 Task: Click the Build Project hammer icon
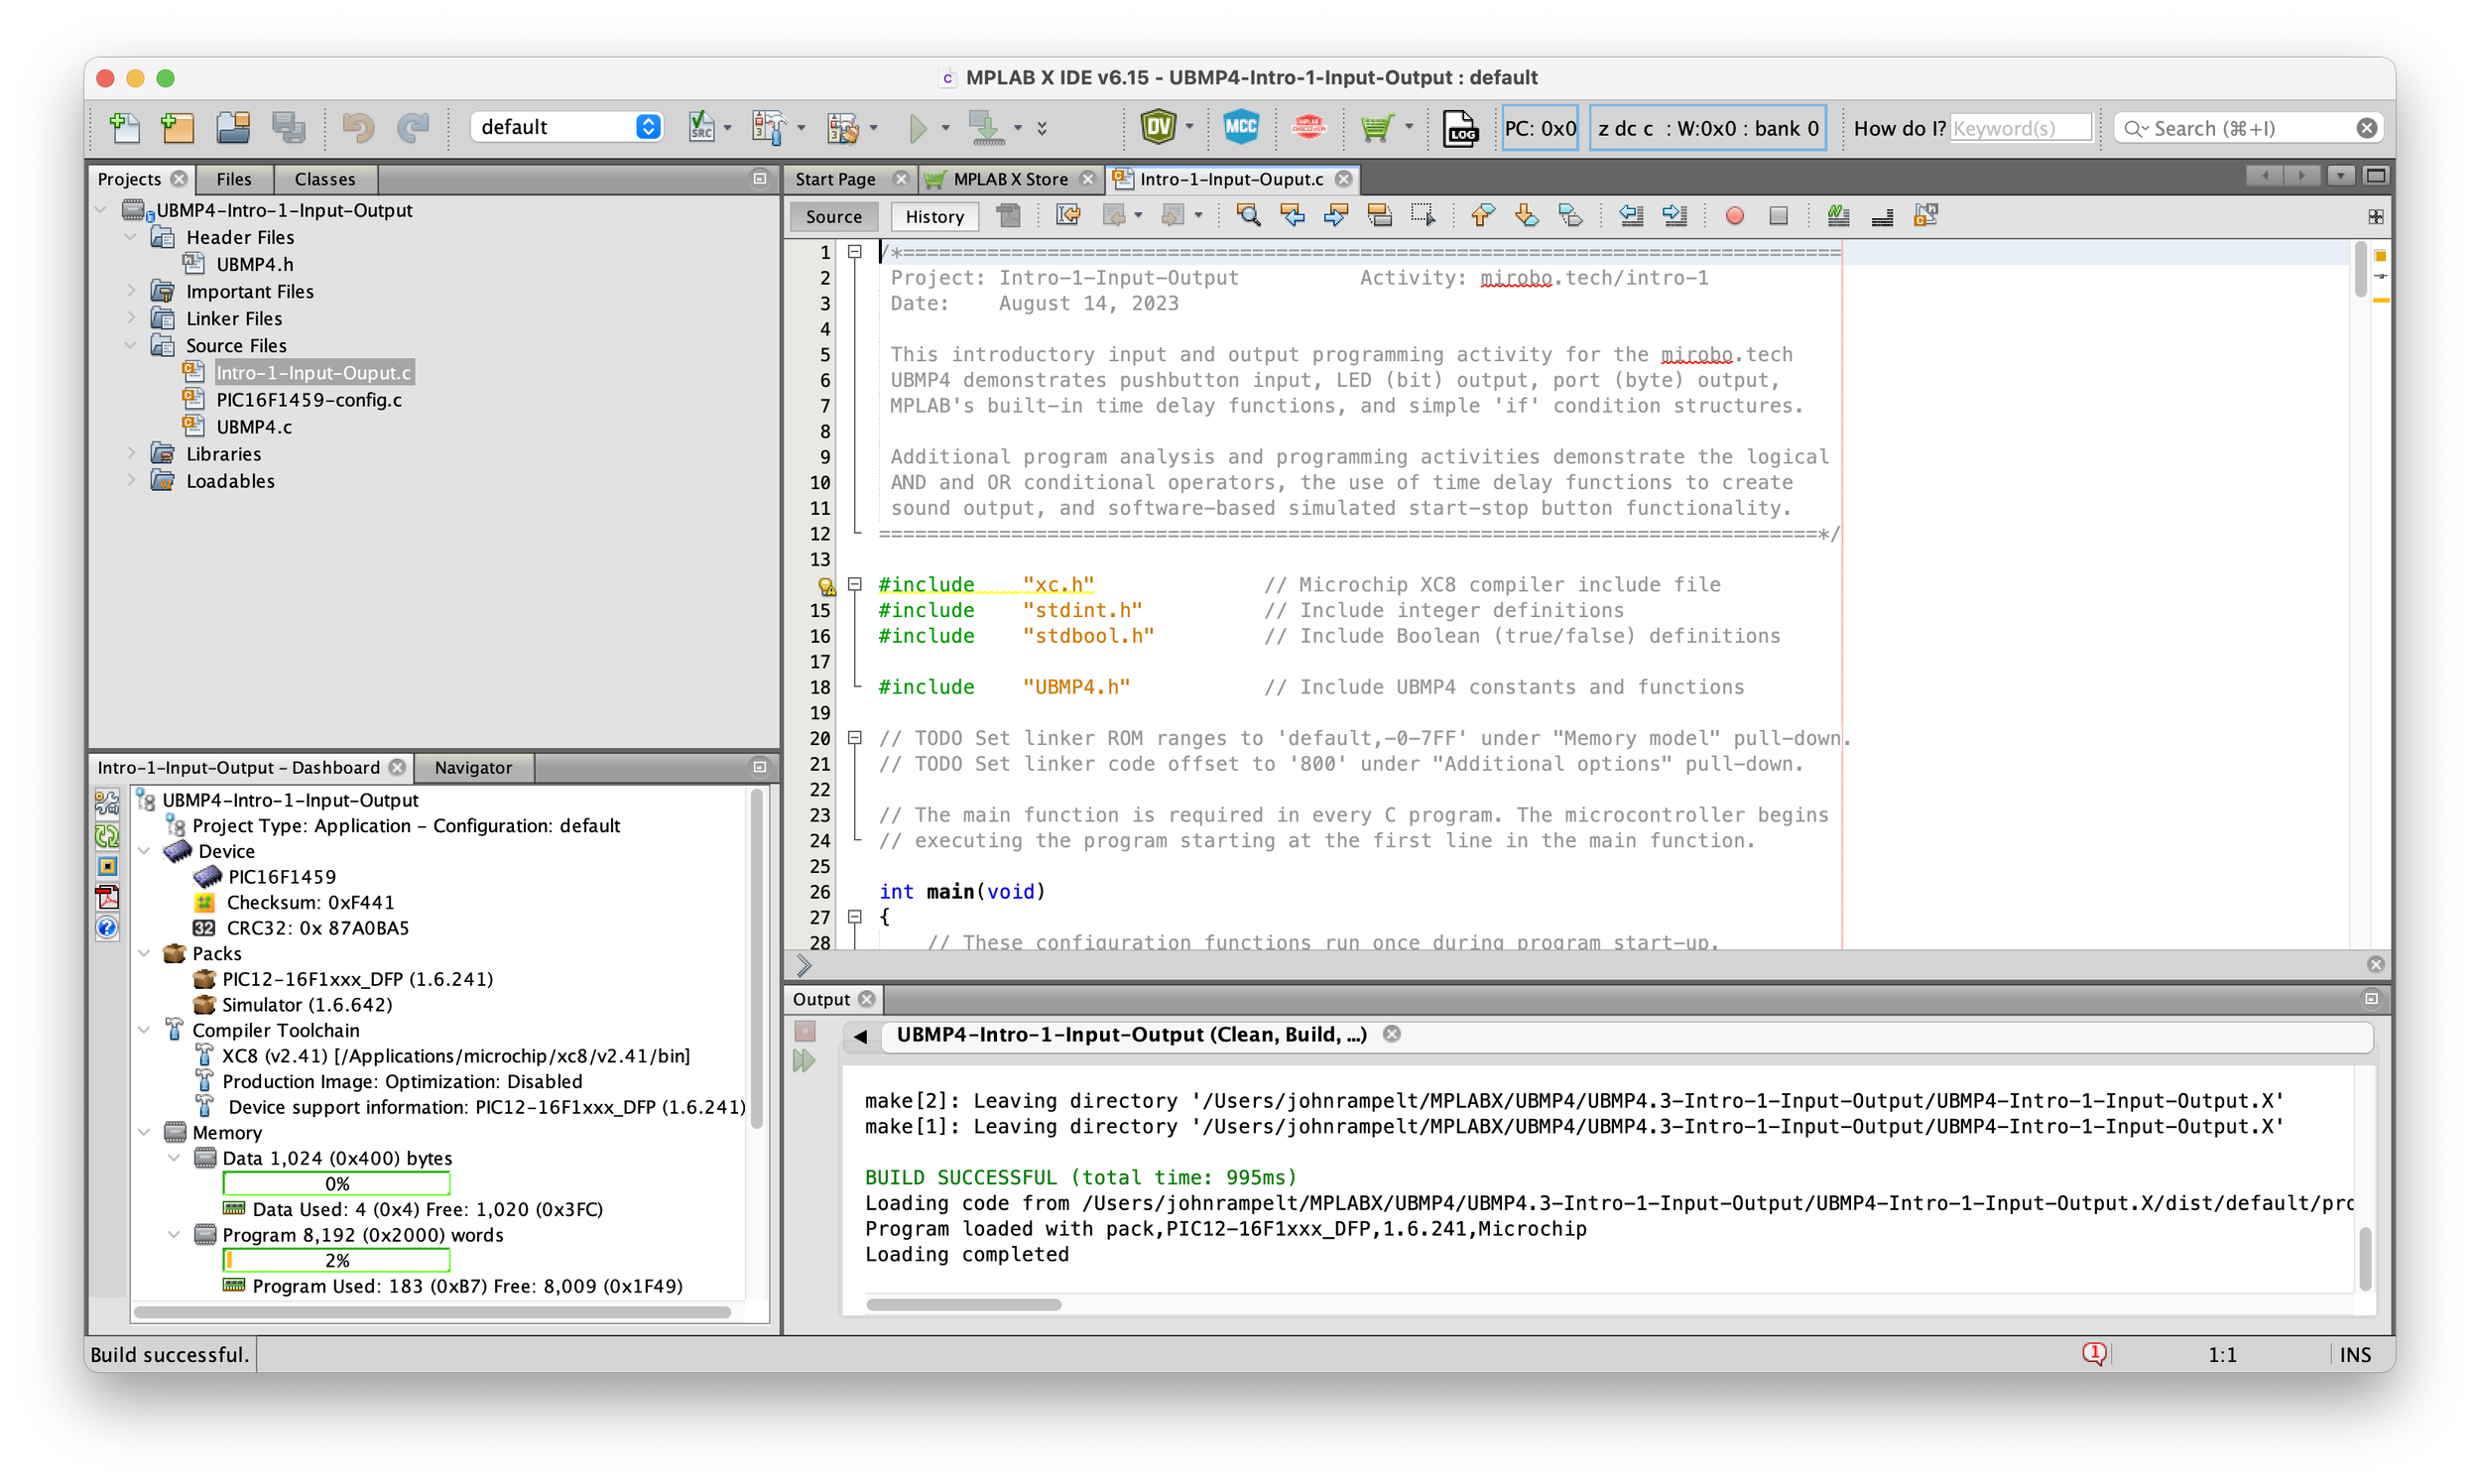point(768,127)
